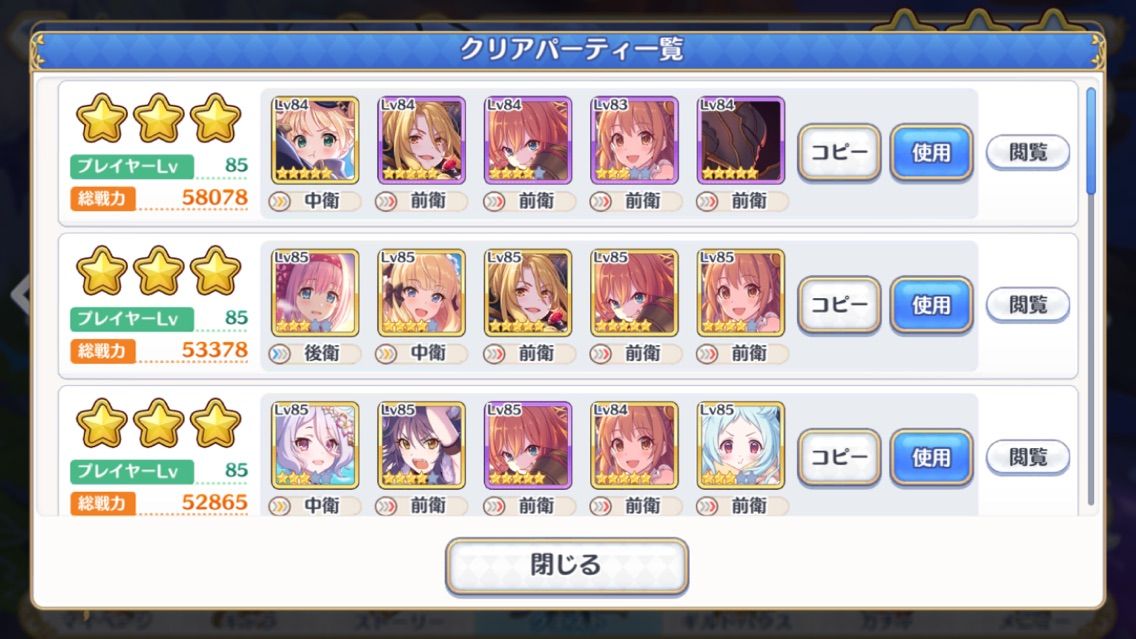Use the 53378 power party
Screen dimensions: 1136x639
point(931,304)
